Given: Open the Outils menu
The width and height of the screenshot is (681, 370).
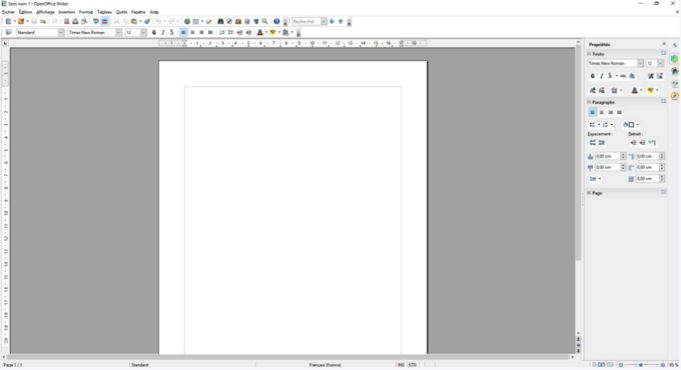Looking at the screenshot, I should tap(122, 12).
